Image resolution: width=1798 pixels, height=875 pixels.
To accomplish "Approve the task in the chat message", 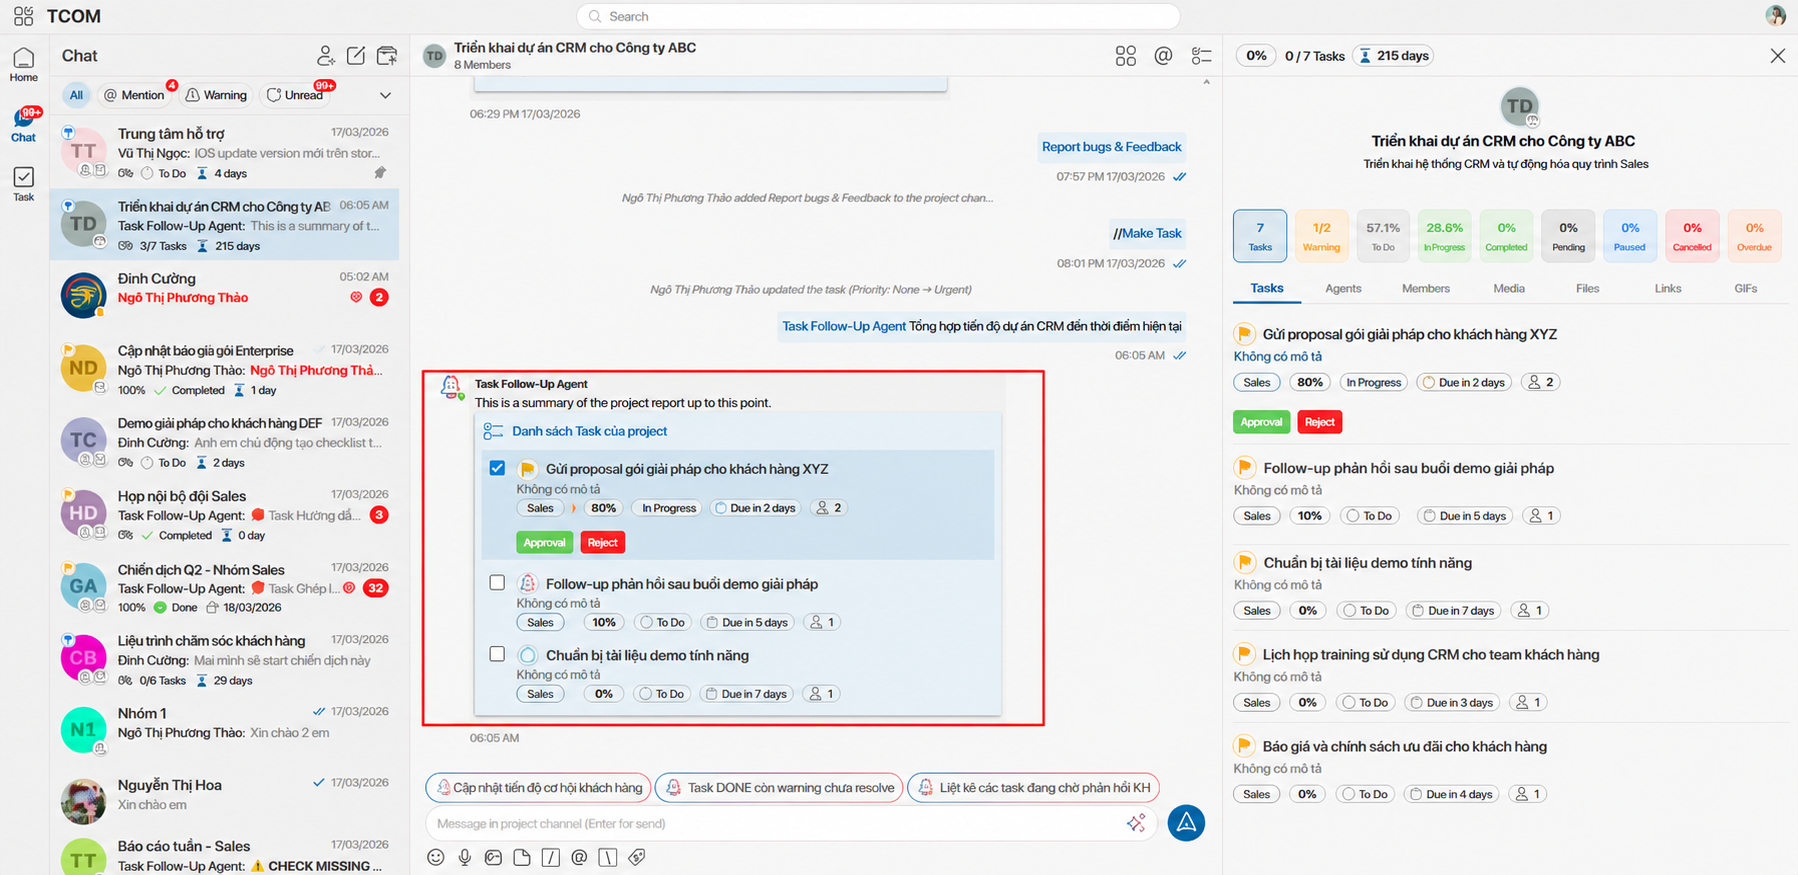I will pos(544,542).
